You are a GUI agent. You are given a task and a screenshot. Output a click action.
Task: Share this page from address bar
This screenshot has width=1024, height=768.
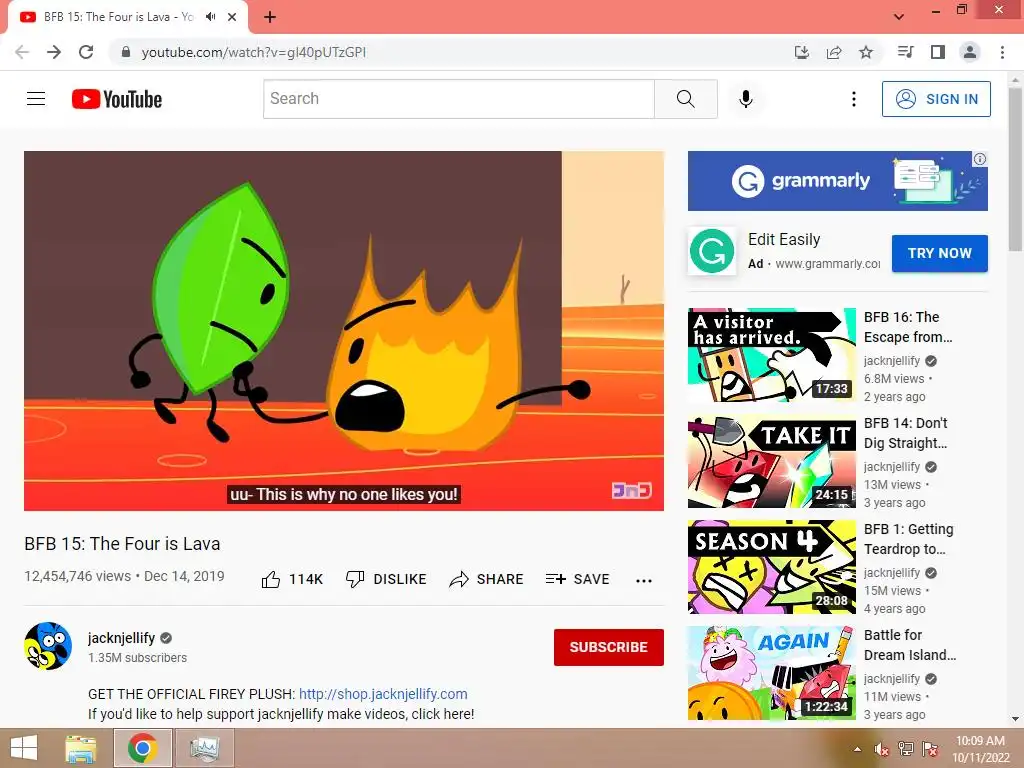(x=834, y=52)
